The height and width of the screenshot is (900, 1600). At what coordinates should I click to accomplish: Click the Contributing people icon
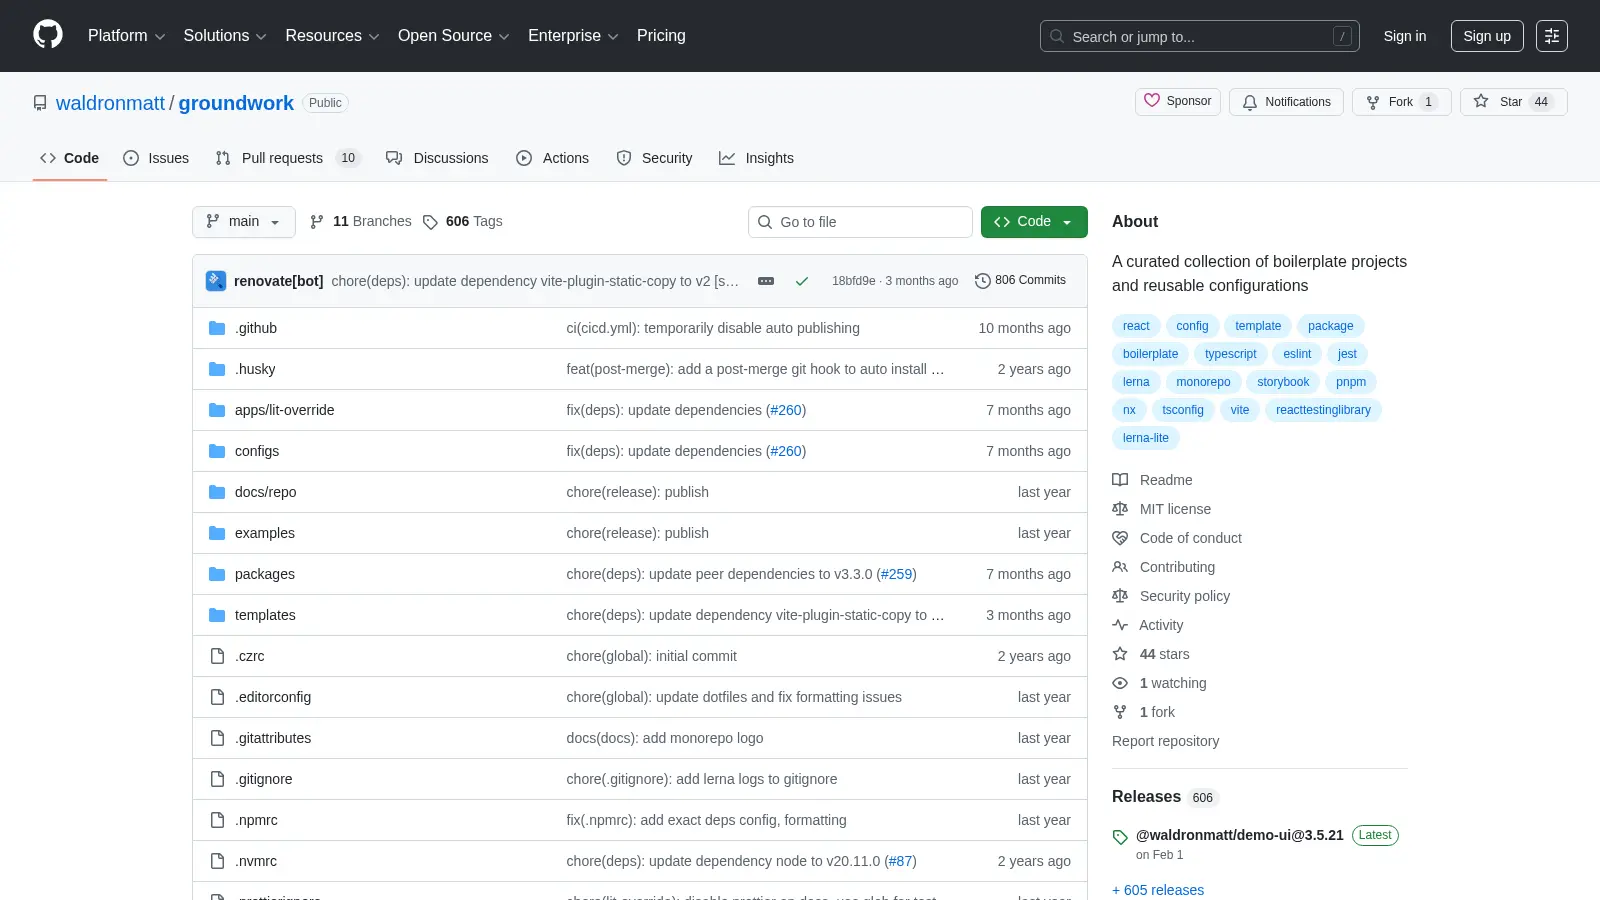tap(1120, 567)
